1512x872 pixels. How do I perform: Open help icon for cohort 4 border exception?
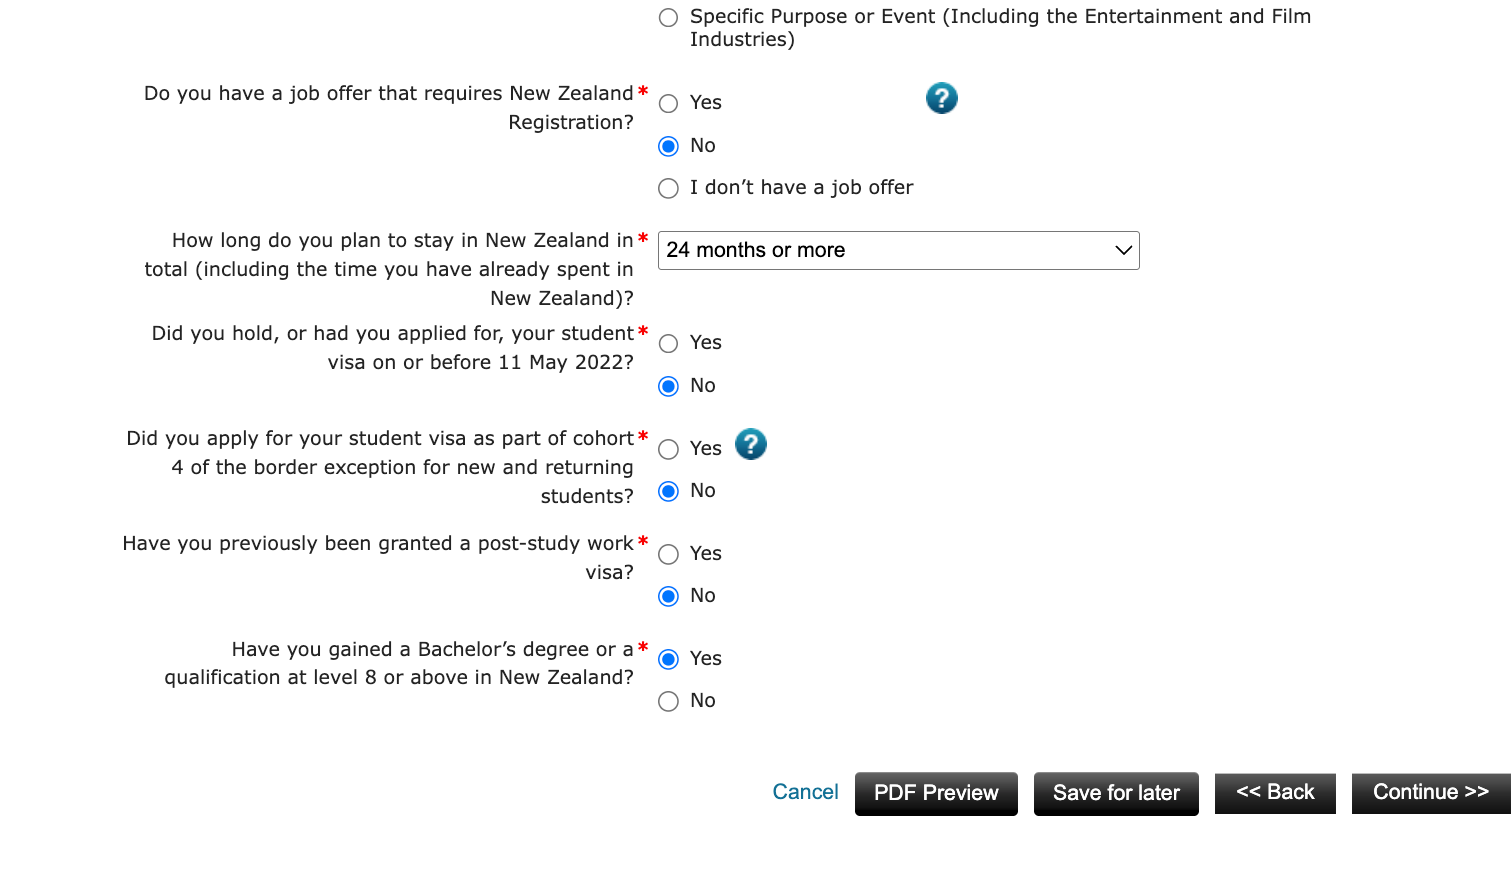tap(750, 444)
